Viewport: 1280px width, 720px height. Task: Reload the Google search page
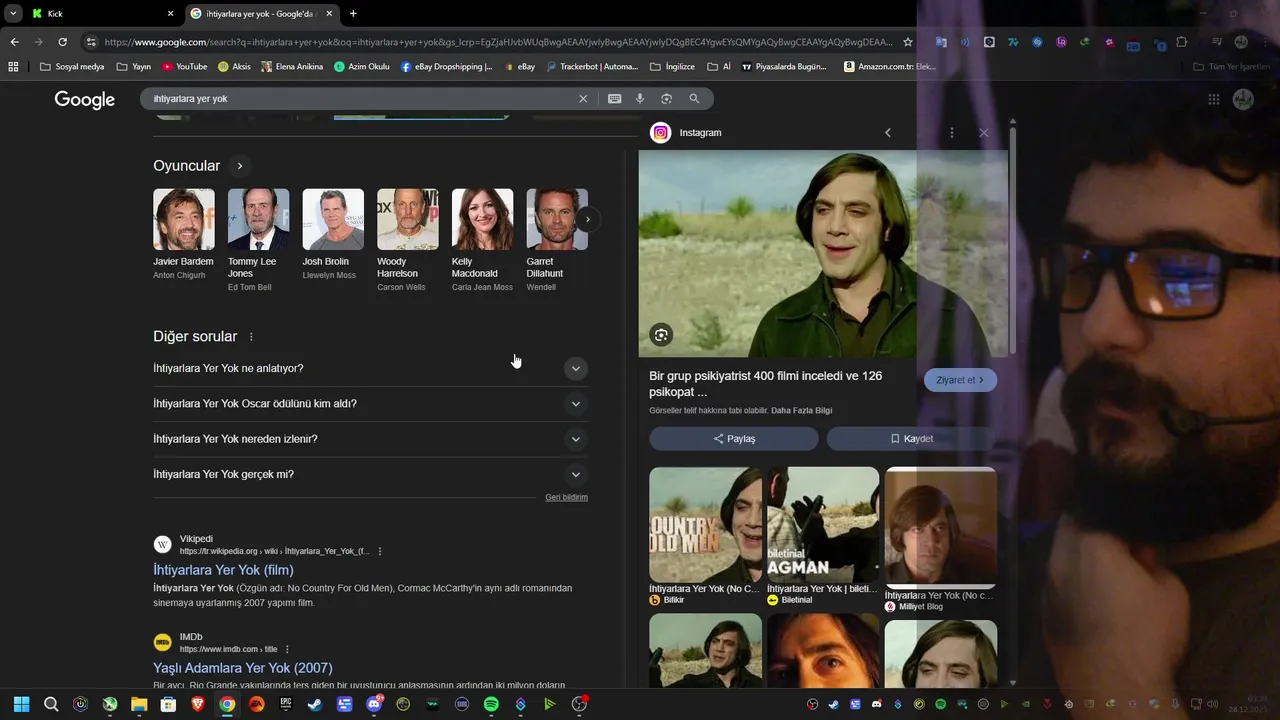pyautogui.click(x=62, y=42)
